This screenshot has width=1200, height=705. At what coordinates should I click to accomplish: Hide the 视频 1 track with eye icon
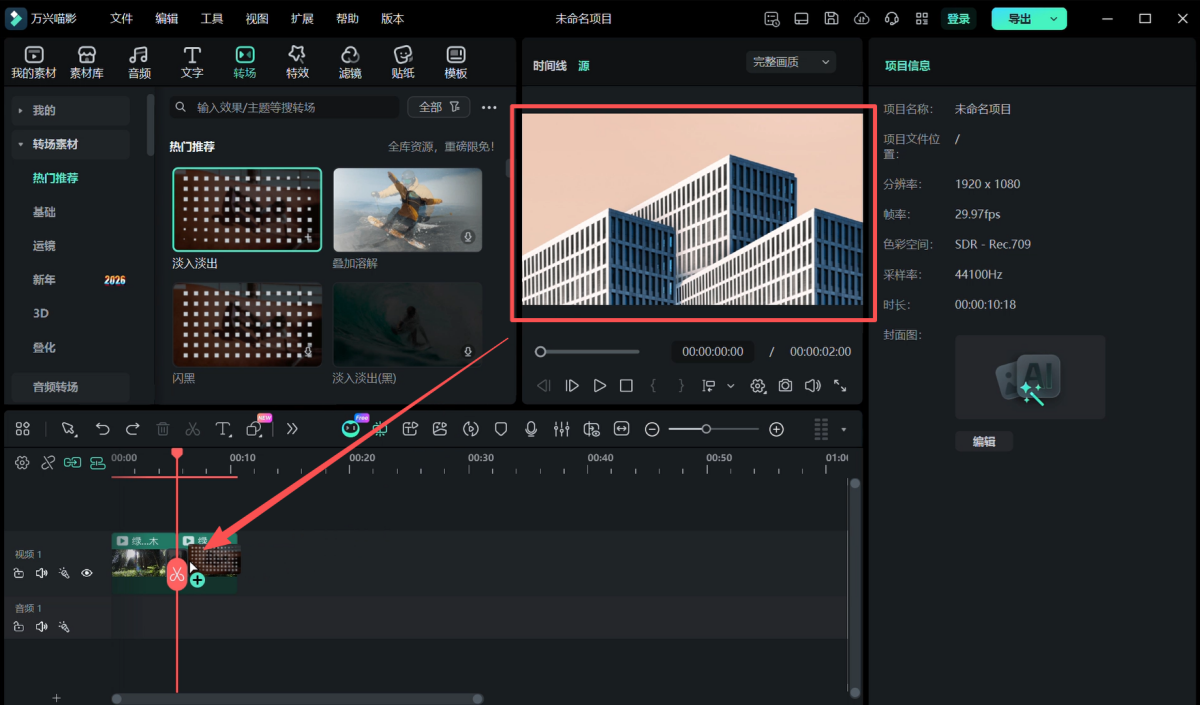pyautogui.click(x=87, y=573)
